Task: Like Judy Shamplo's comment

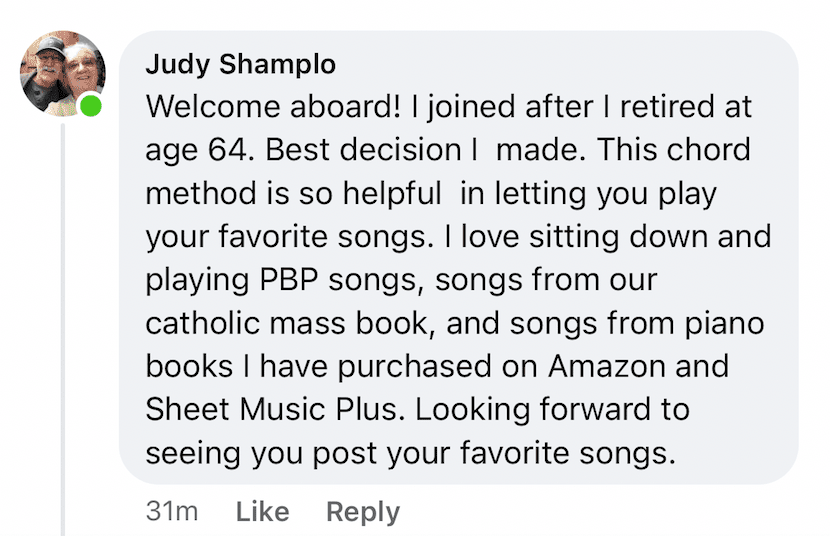Action: point(263,512)
